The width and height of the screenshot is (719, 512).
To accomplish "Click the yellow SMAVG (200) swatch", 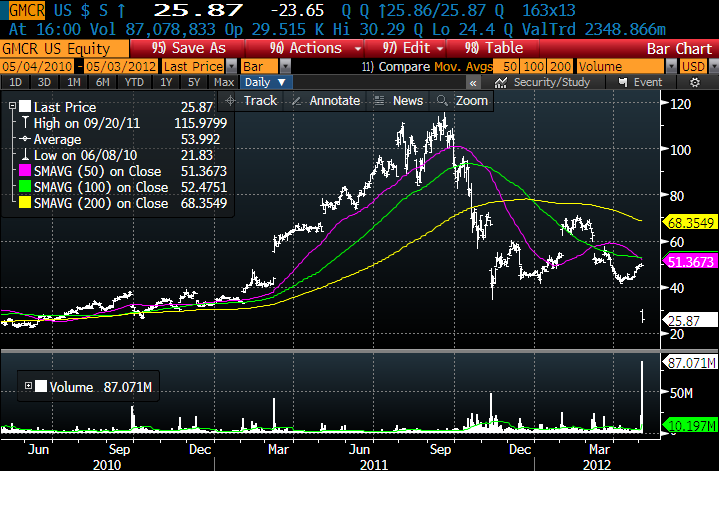I will [25, 203].
